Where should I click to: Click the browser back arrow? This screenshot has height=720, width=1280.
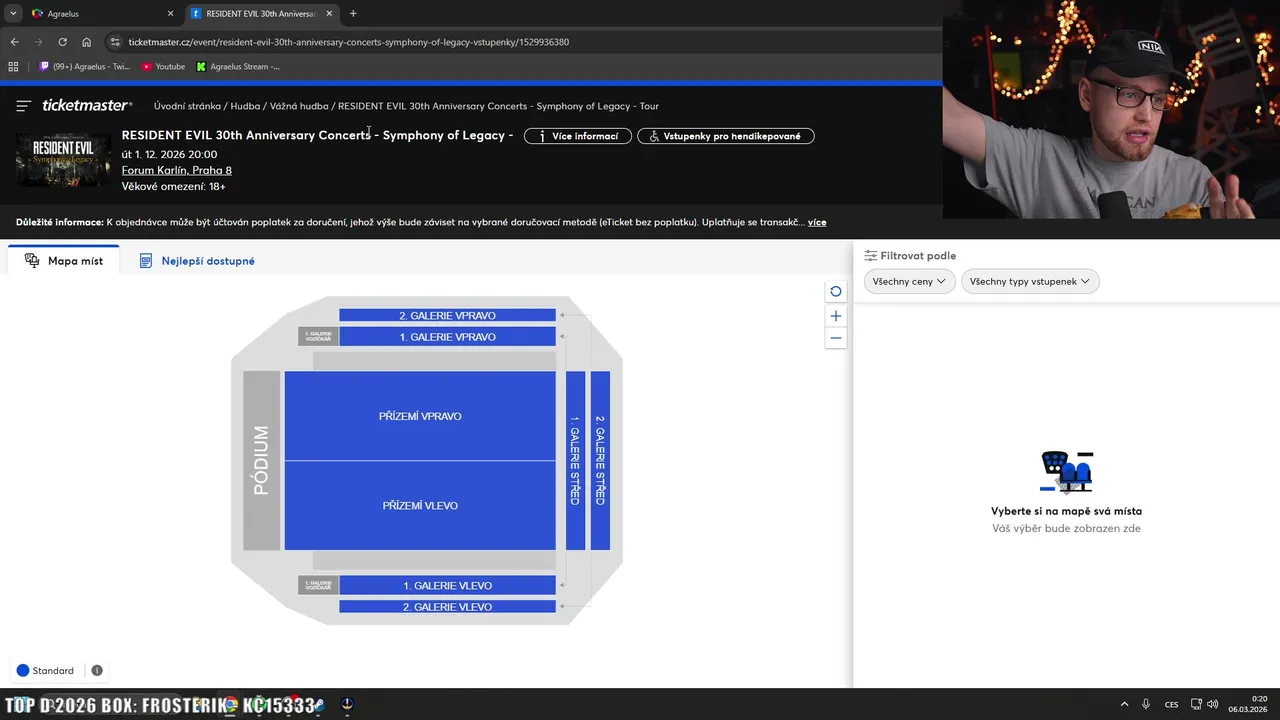14,42
